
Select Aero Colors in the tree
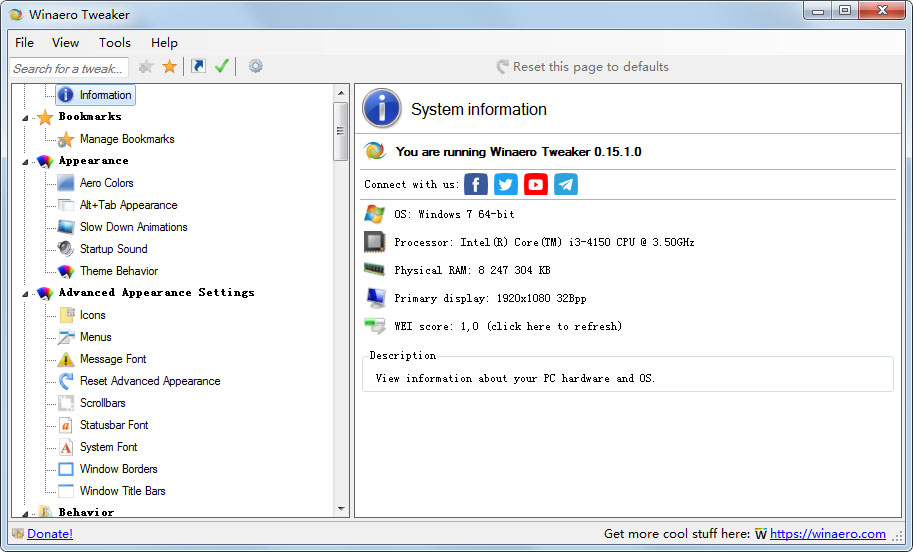pyautogui.click(x=106, y=183)
